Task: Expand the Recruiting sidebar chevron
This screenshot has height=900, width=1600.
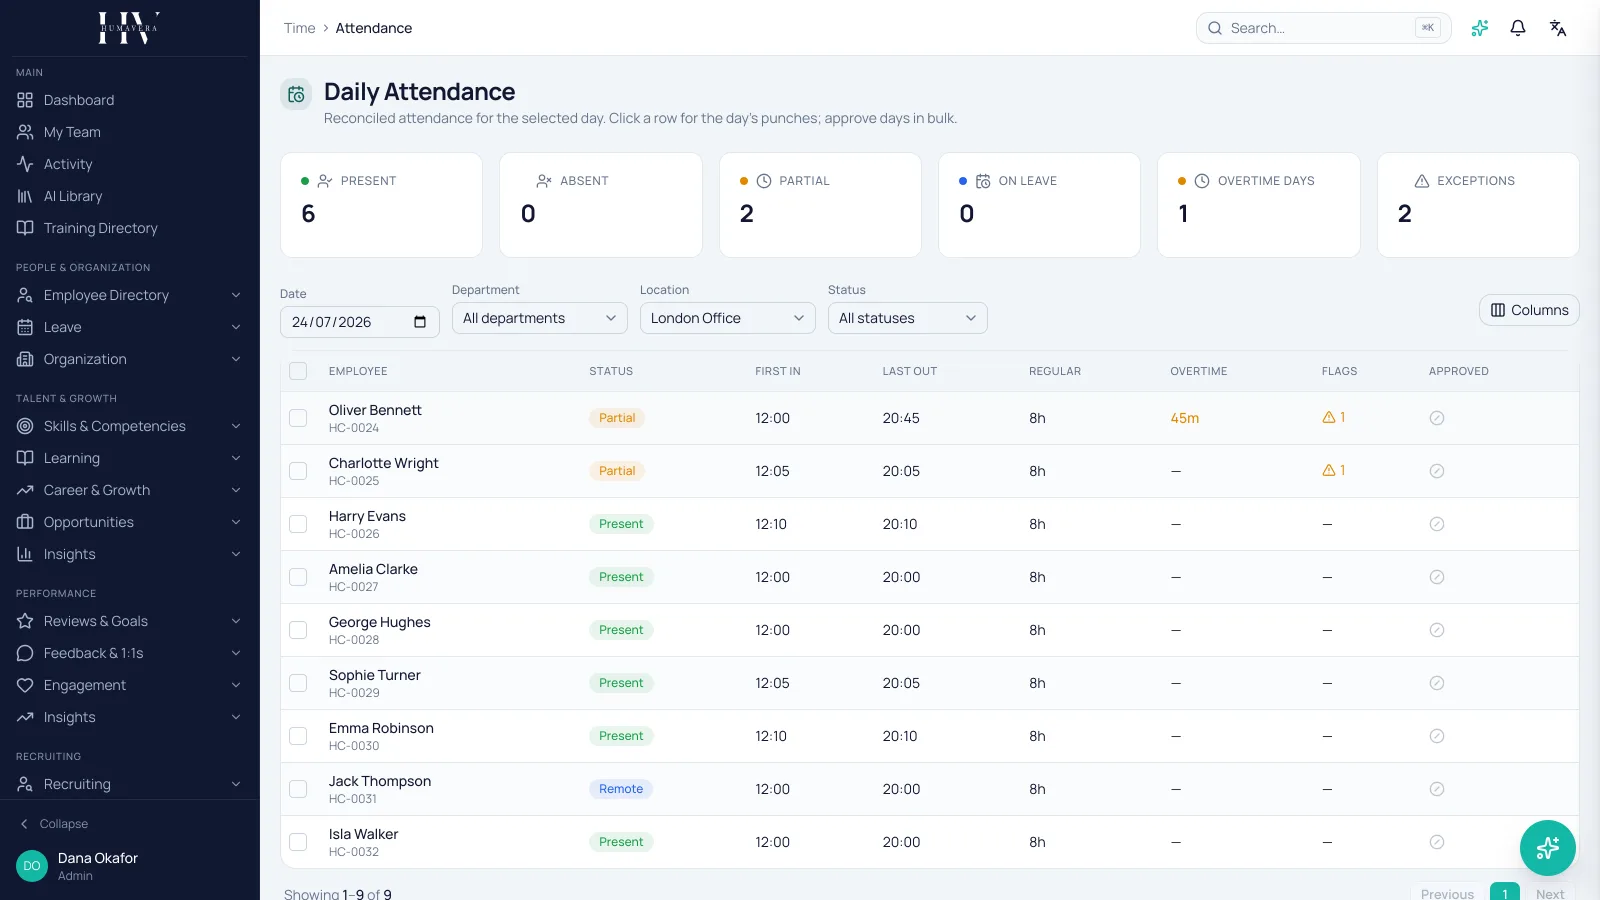Action: pos(236,784)
